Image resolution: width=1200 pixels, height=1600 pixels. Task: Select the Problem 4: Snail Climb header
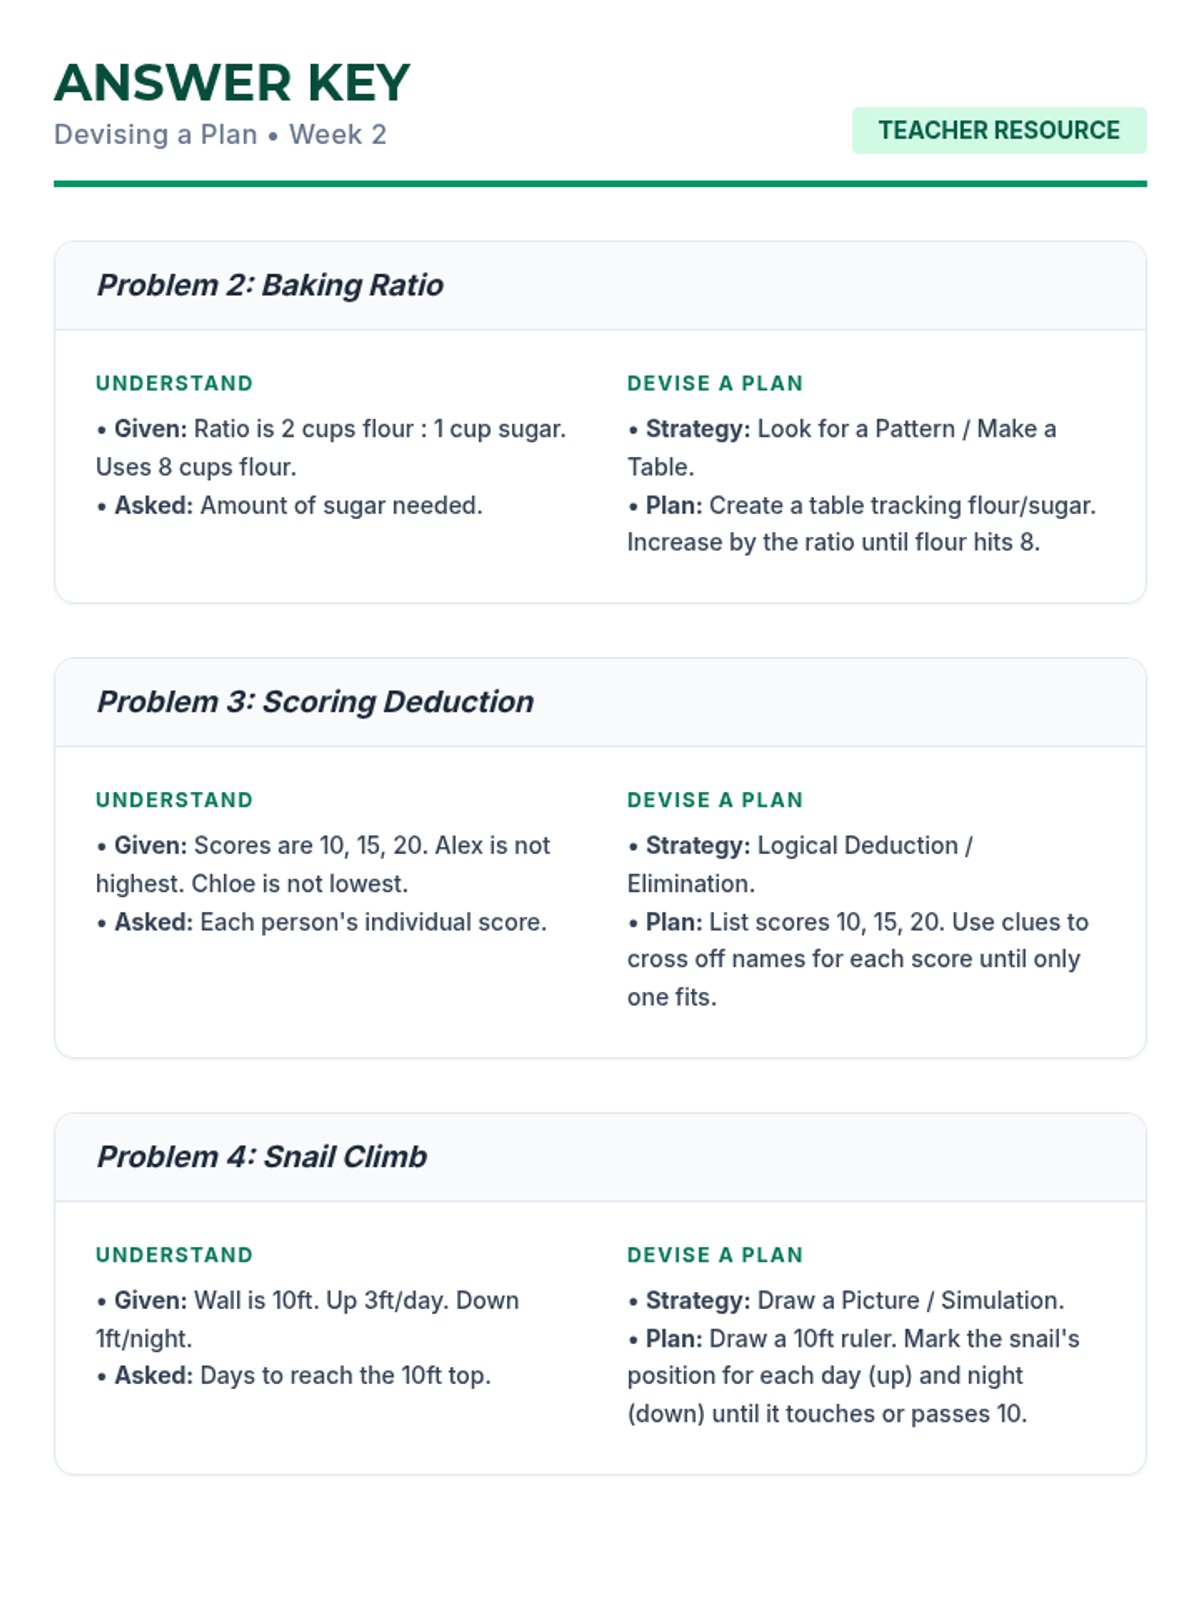(x=262, y=1157)
